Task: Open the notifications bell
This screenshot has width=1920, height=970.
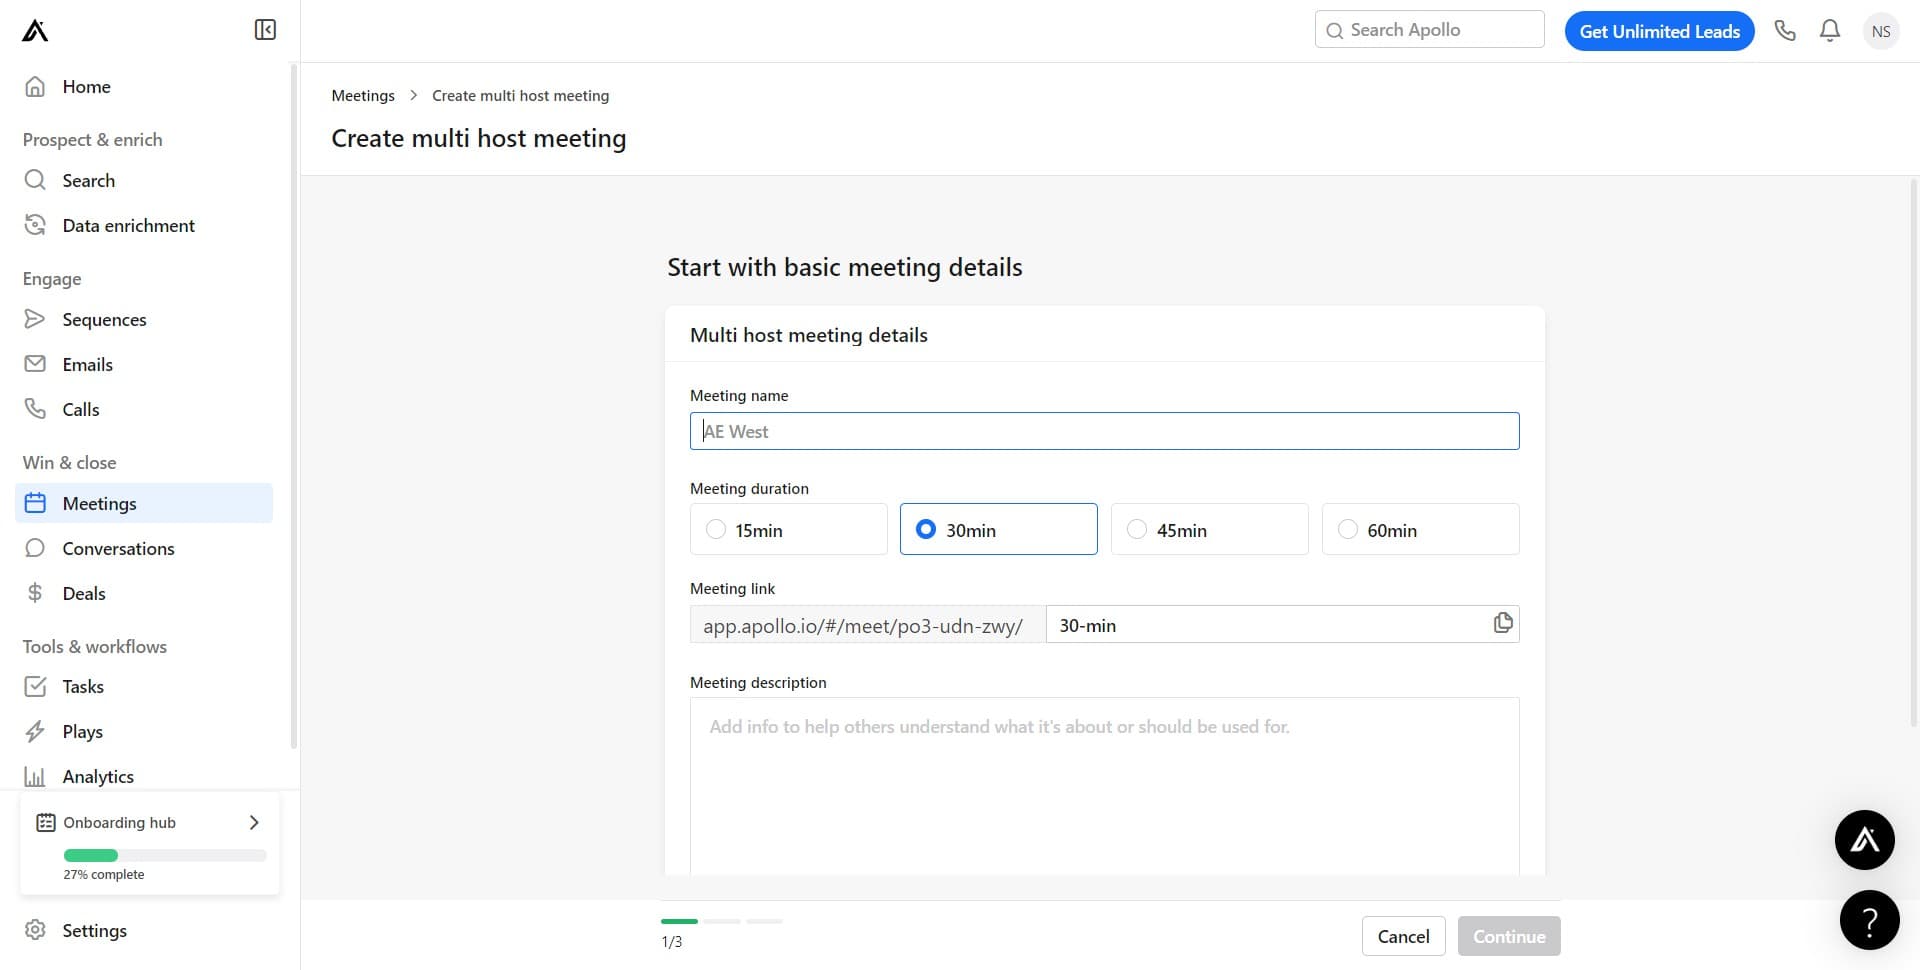Action: [x=1829, y=30]
